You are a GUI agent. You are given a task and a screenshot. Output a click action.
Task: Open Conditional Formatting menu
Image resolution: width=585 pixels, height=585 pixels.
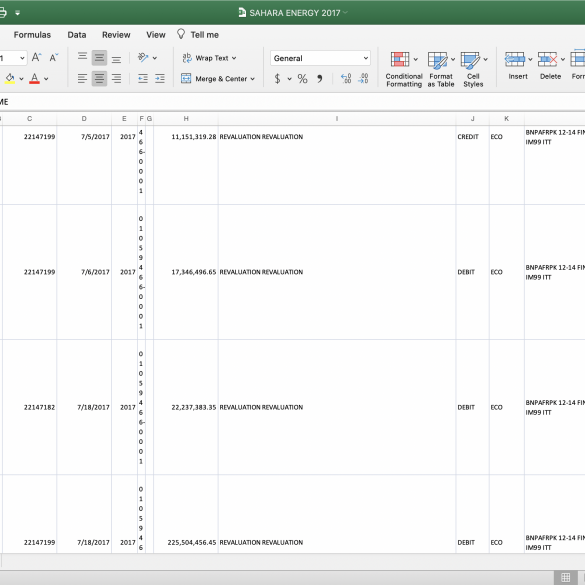(404, 70)
